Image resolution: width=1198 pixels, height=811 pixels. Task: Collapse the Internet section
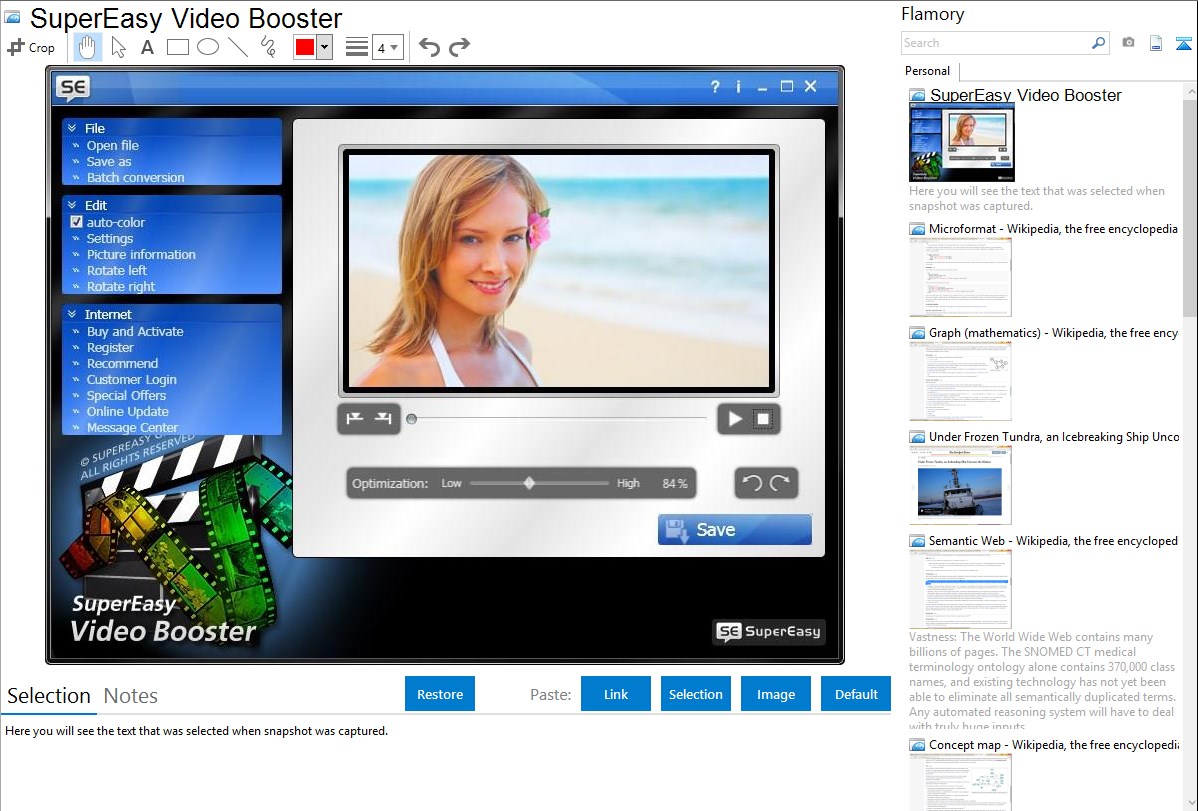[72, 314]
